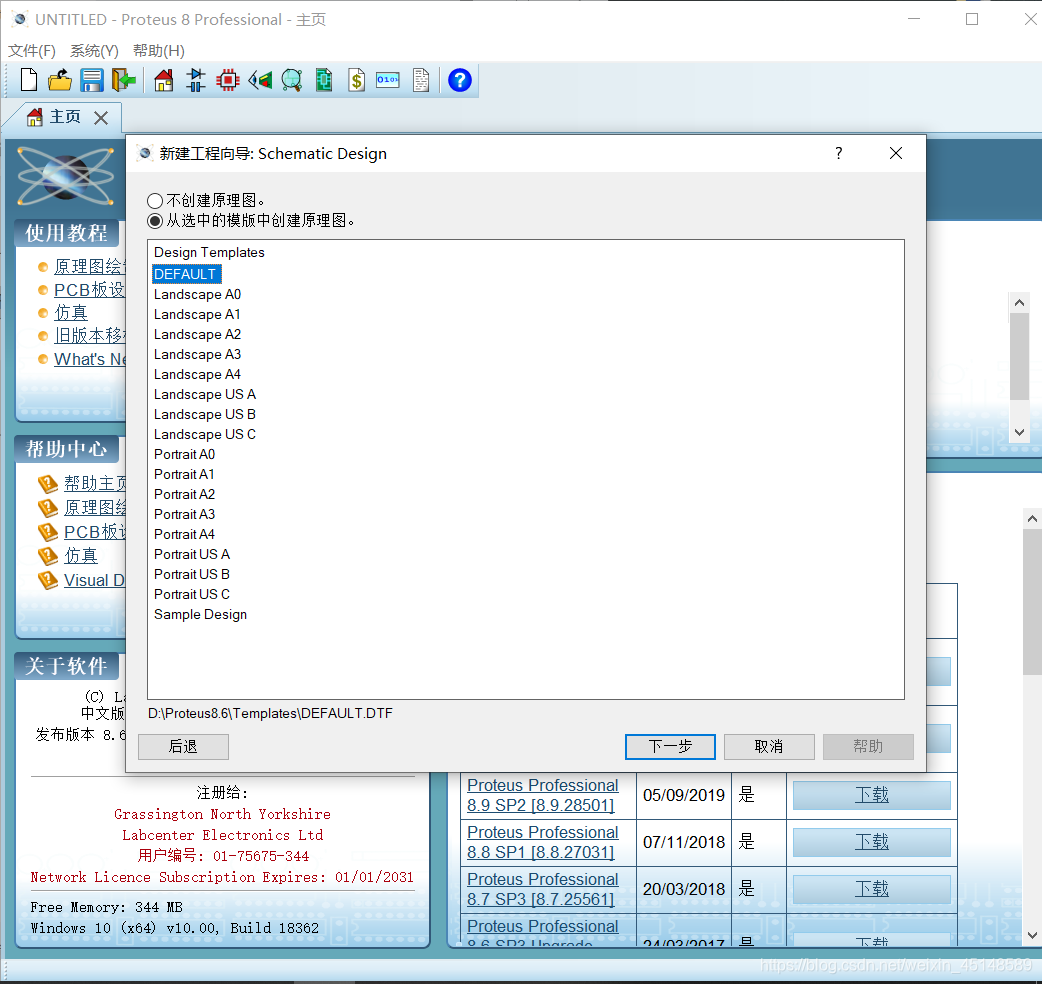Select the Portrait US C template
The image size is (1042, 984).
[192, 594]
